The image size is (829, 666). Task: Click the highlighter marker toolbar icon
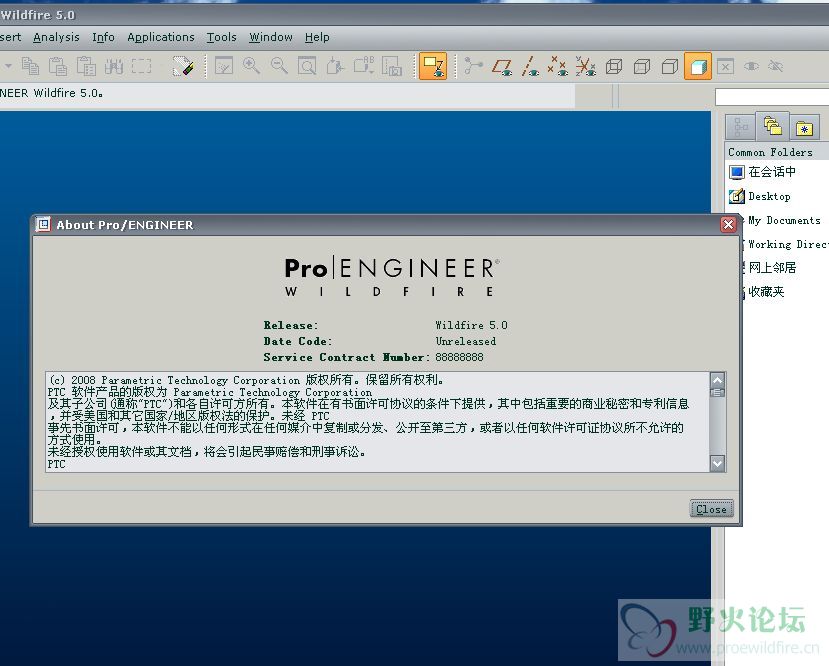click(x=183, y=66)
